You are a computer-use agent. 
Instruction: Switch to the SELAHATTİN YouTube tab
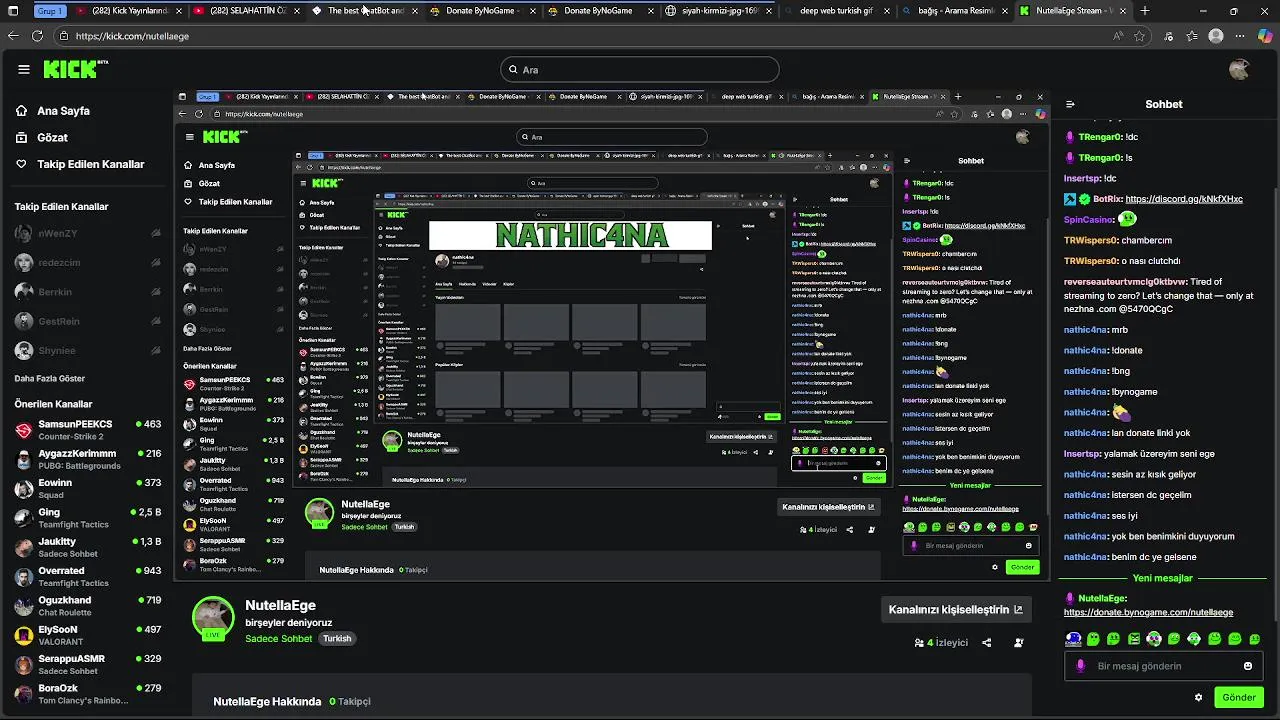(x=245, y=11)
